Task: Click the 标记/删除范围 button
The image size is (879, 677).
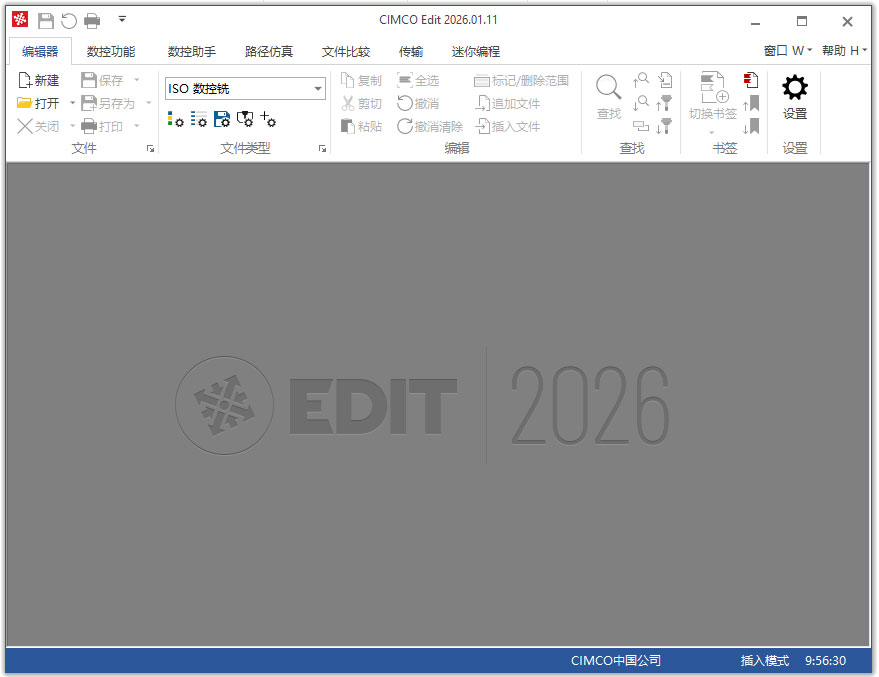Action: tap(521, 81)
